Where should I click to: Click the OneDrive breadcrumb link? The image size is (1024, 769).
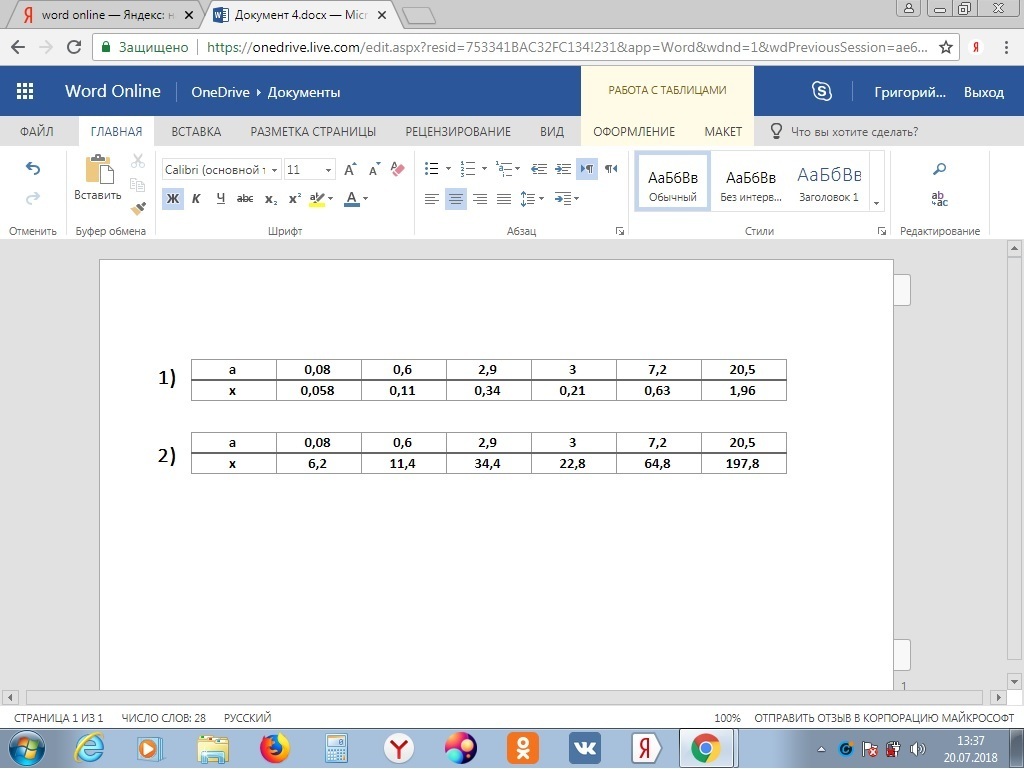(220, 92)
